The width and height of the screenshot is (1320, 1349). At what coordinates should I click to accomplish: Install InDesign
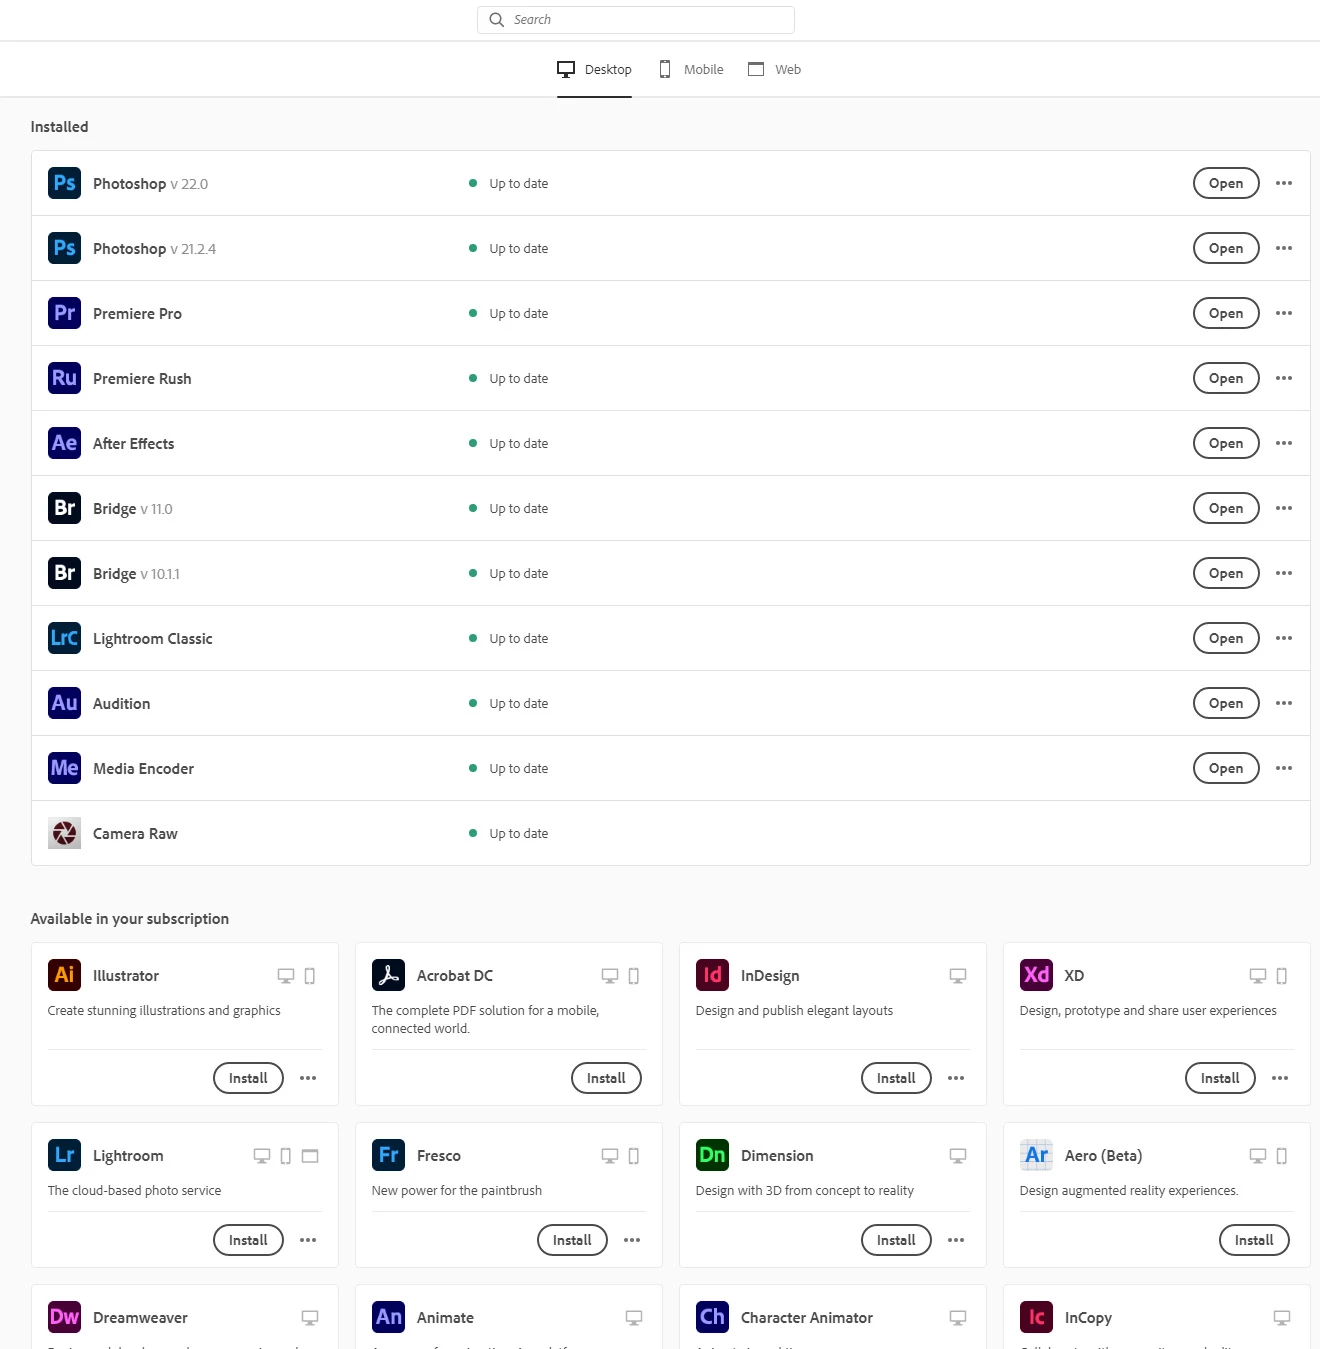[x=896, y=1078]
